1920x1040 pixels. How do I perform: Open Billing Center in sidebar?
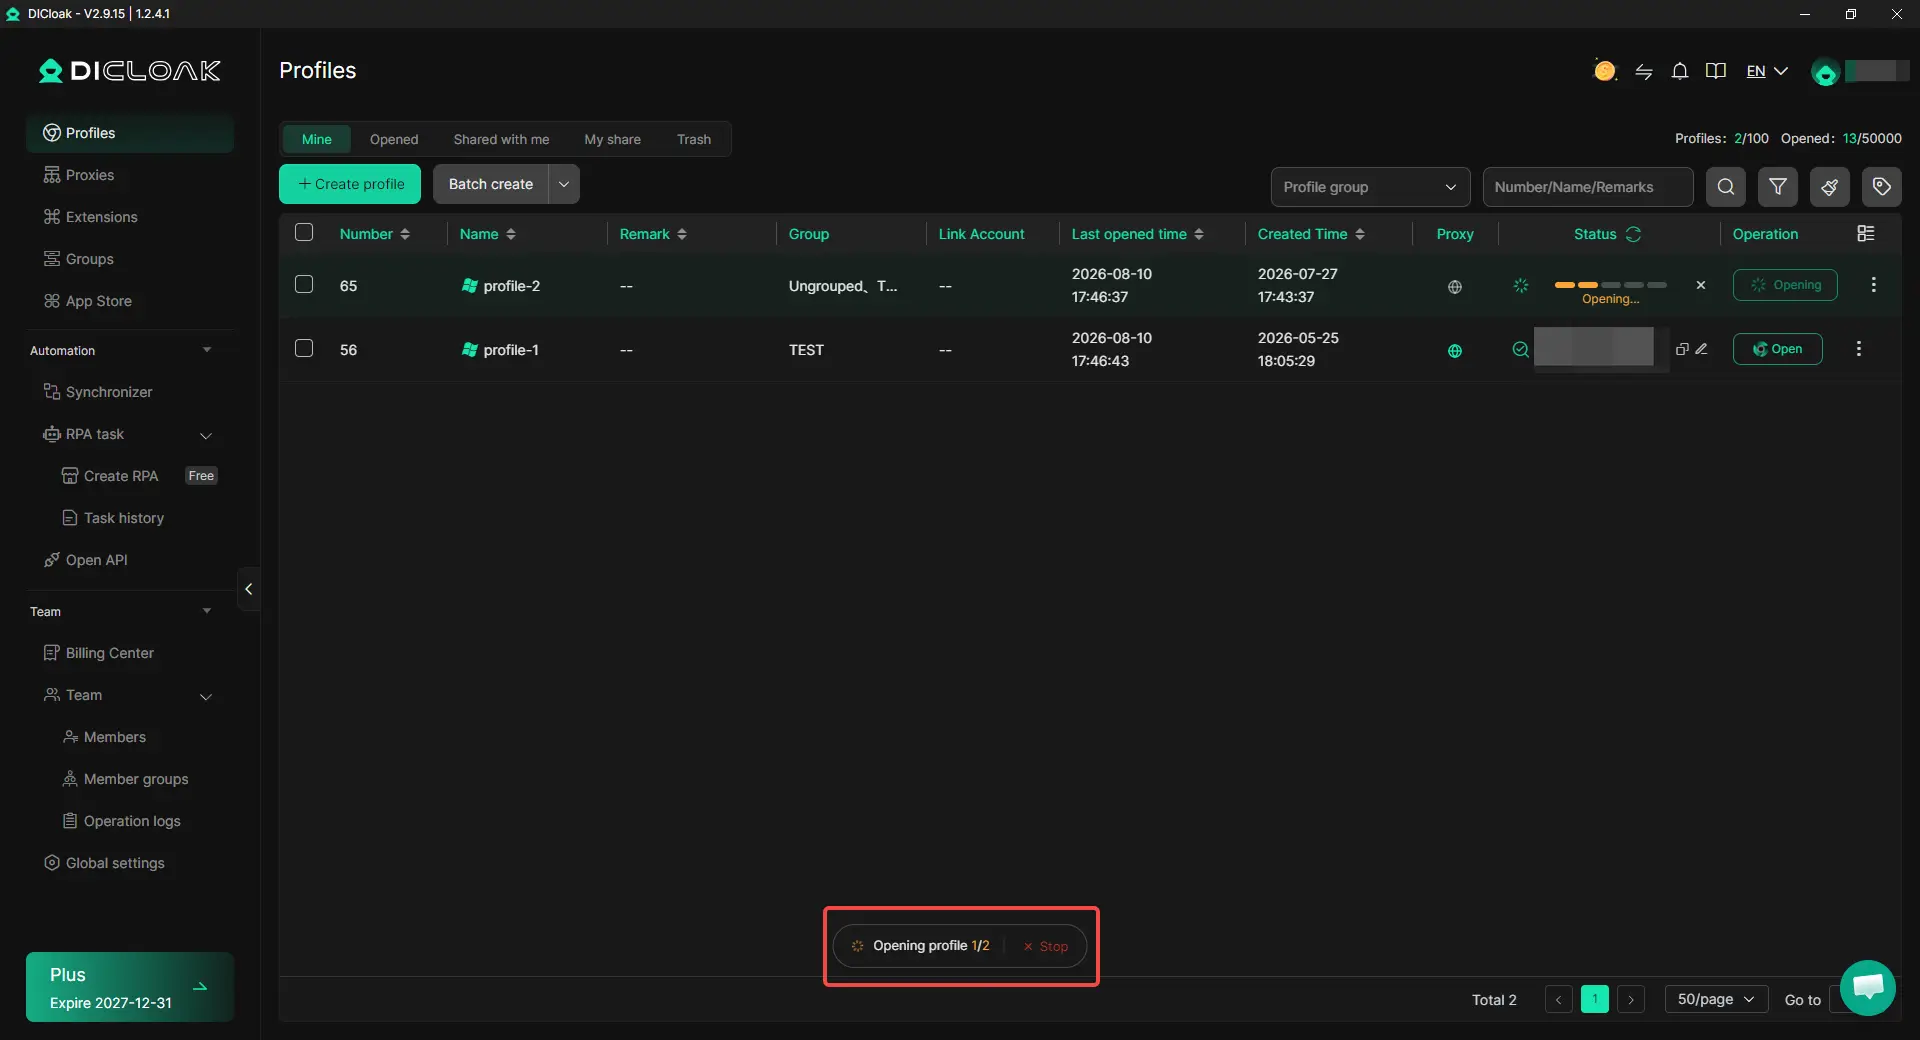point(129,653)
